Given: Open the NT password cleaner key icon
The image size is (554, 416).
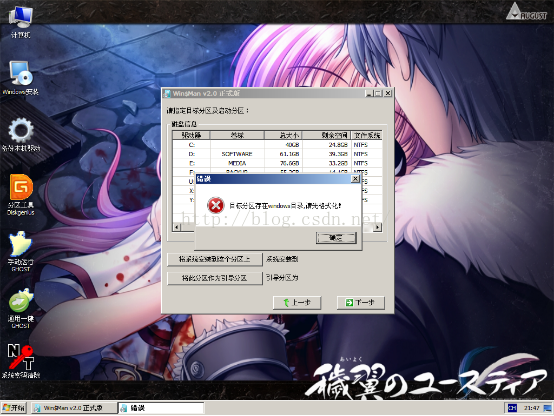Looking at the screenshot, I should click(x=21, y=361).
